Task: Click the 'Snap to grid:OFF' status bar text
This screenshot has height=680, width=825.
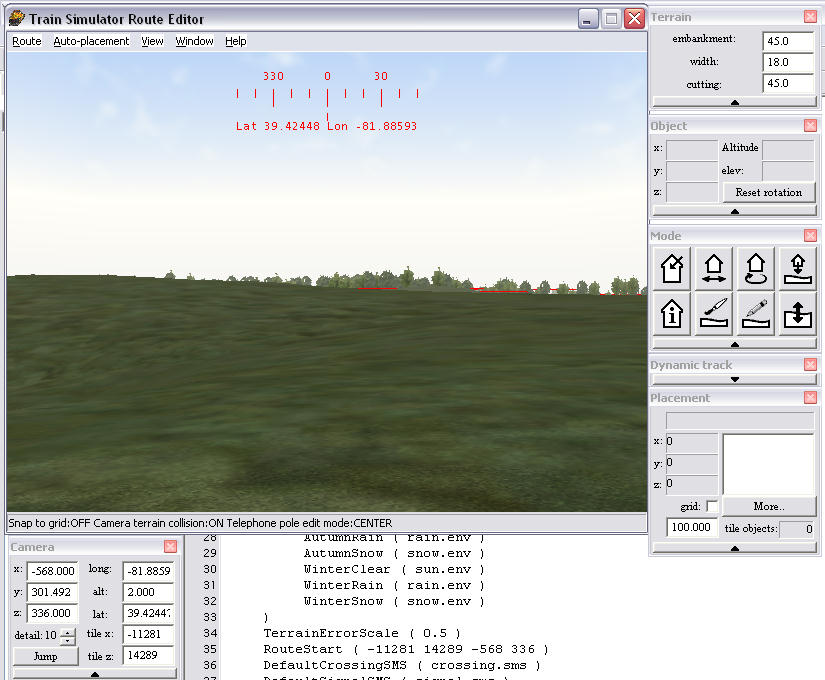Action: click(x=49, y=523)
